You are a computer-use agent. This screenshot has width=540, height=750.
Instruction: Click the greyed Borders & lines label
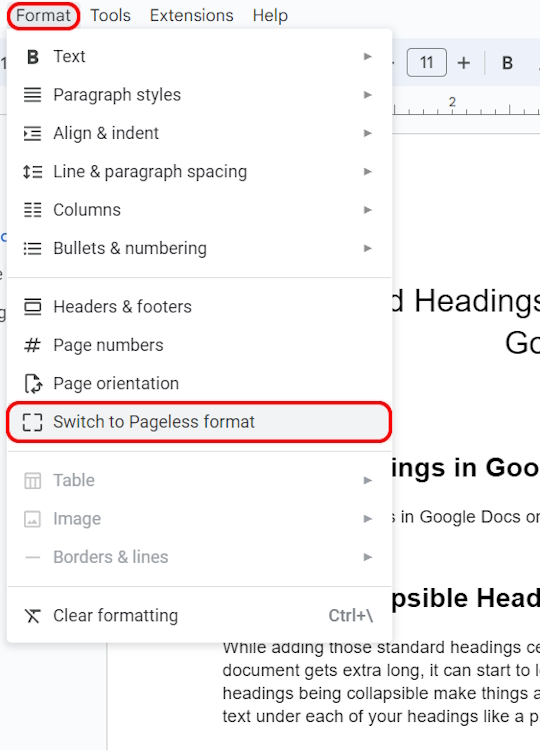(x=111, y=557)
